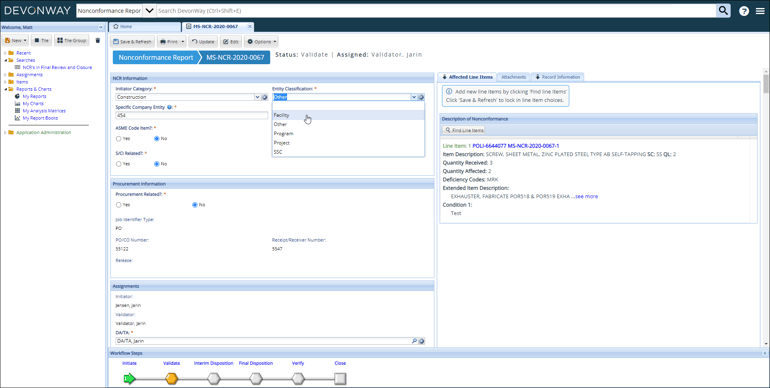Select Yes for S/CI Related
This screenshot has width=770, height=388.
click(118, 164)
